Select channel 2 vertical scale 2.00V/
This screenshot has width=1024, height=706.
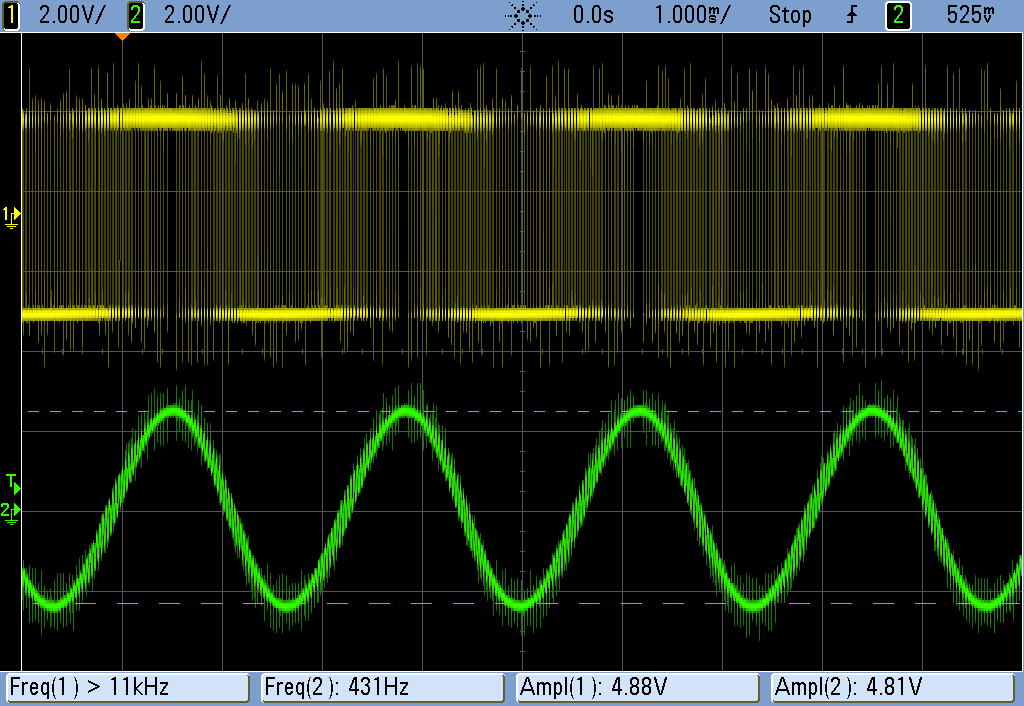(x=195, y=15)
